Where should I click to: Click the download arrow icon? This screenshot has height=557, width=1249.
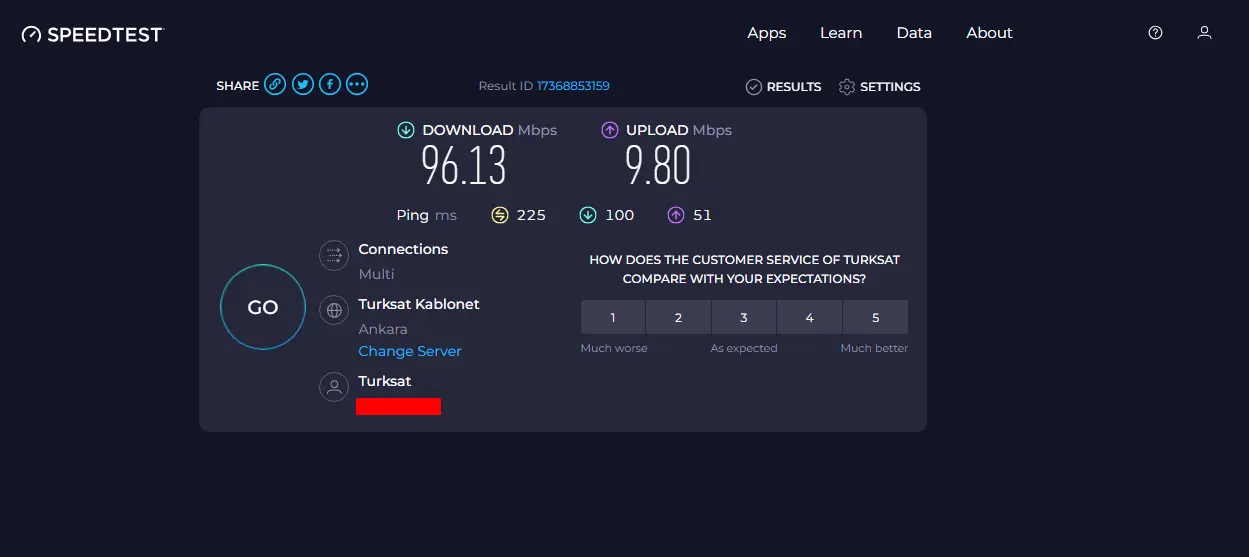[406, 130]
